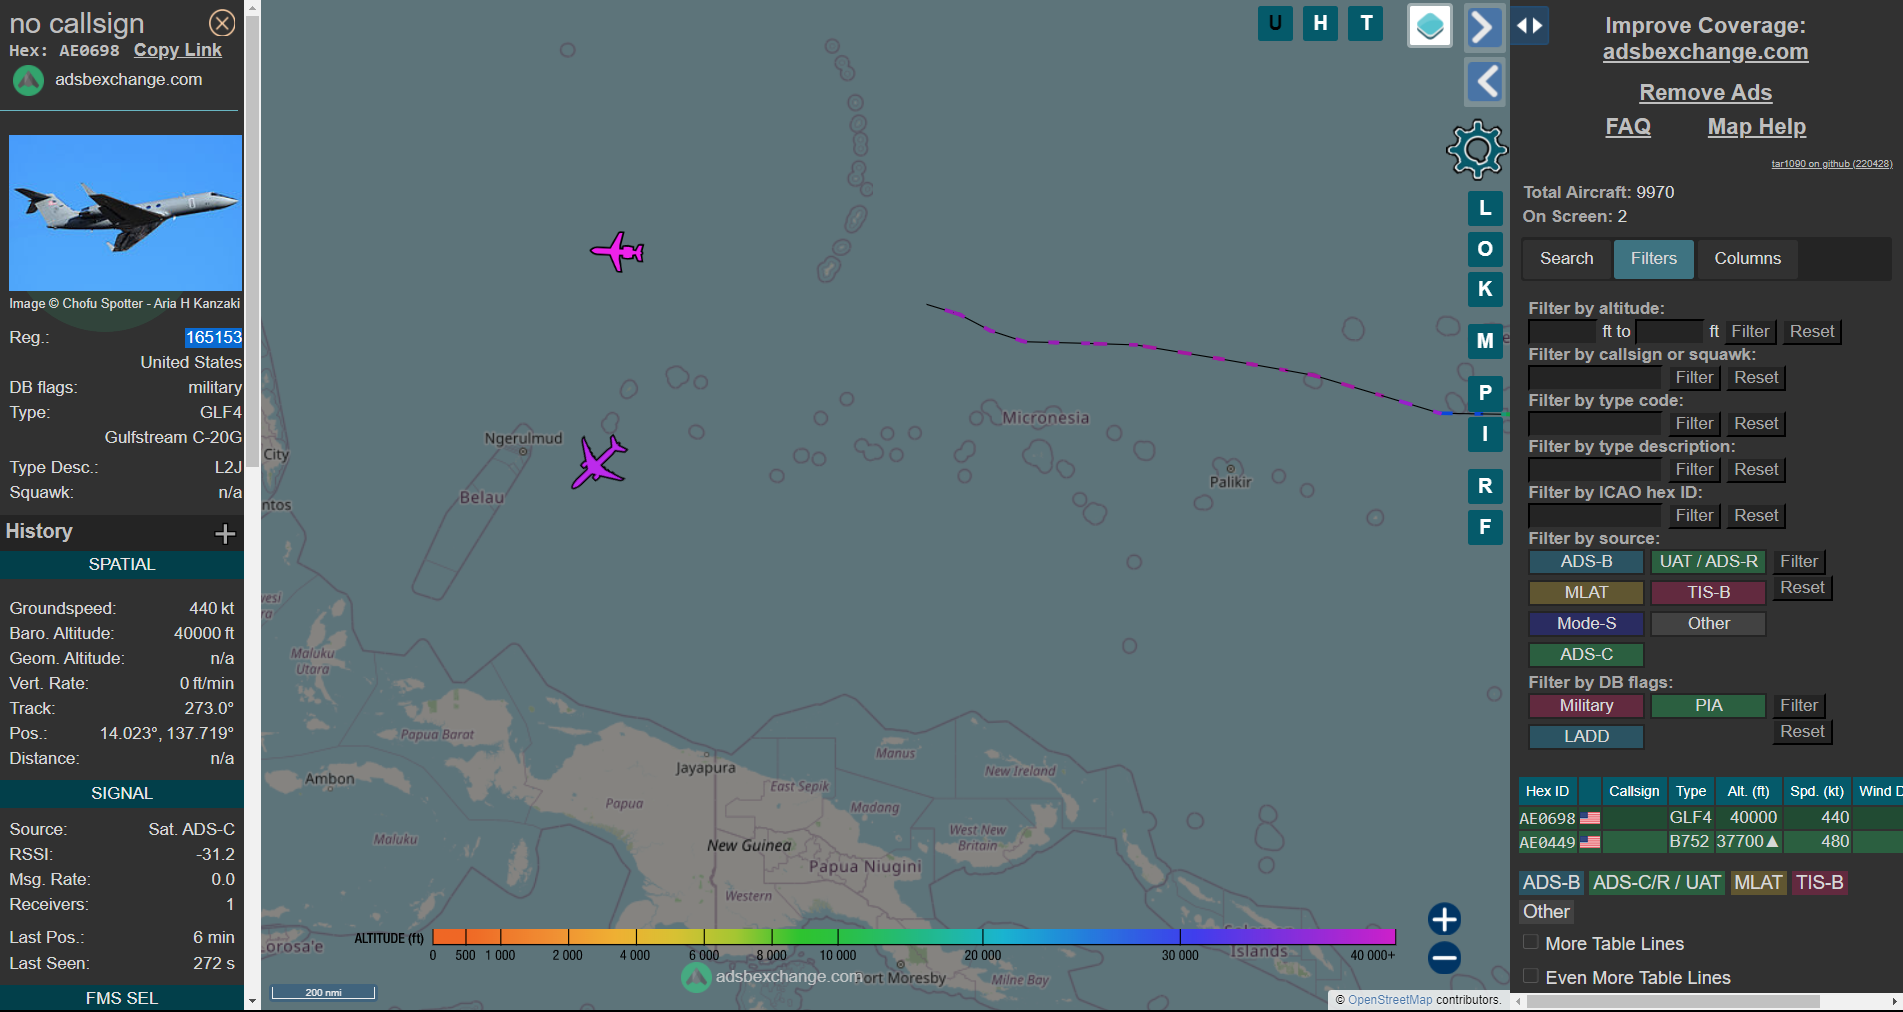
Task: Select table row AE0698
Action: point(1710,818)
